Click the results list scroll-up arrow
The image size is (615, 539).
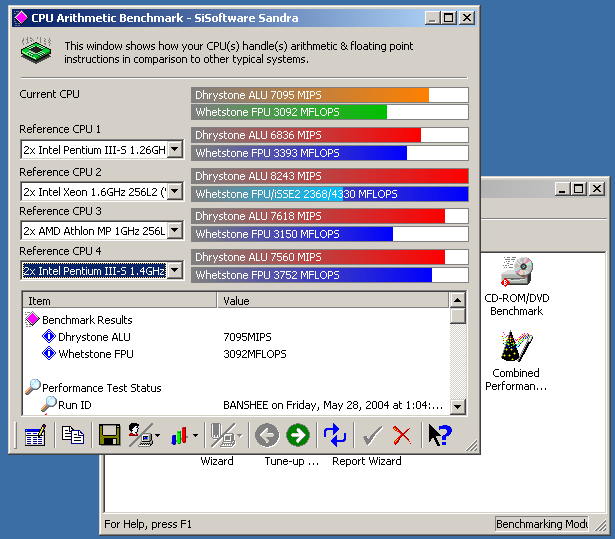(457, 300)
